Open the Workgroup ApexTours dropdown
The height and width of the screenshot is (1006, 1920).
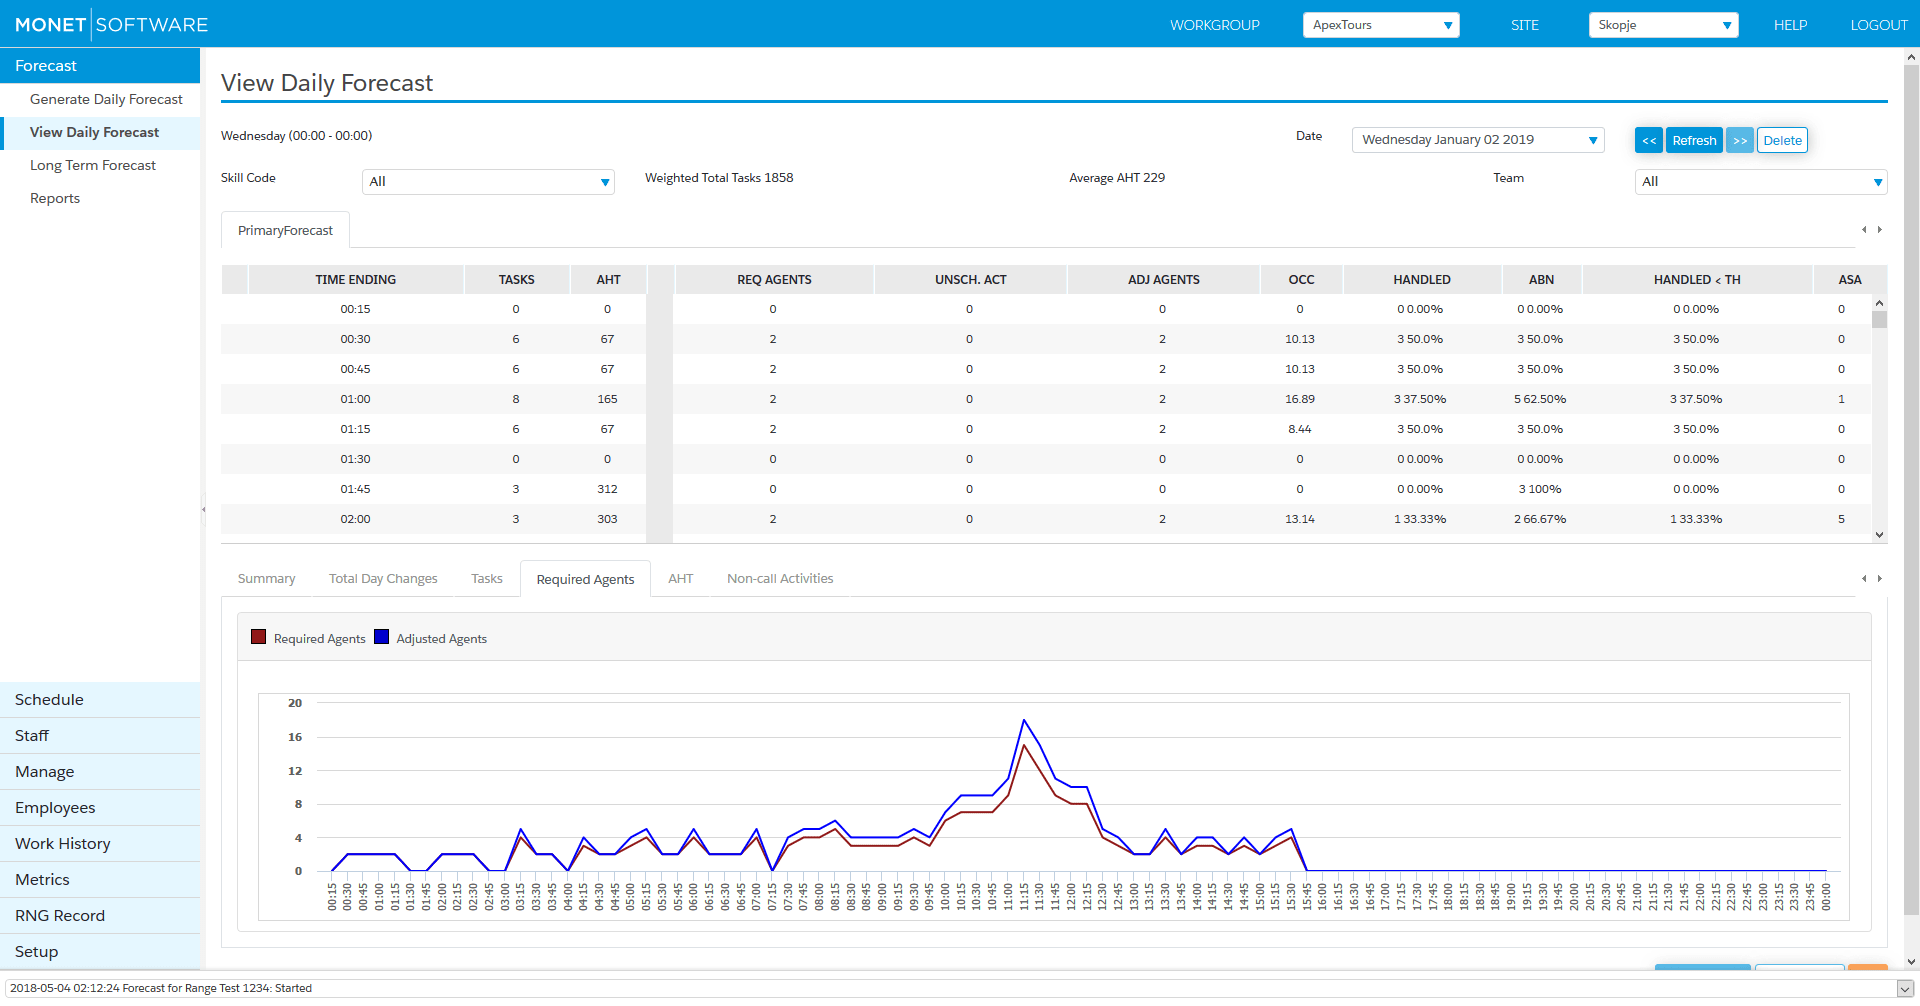coord(1381,25)
